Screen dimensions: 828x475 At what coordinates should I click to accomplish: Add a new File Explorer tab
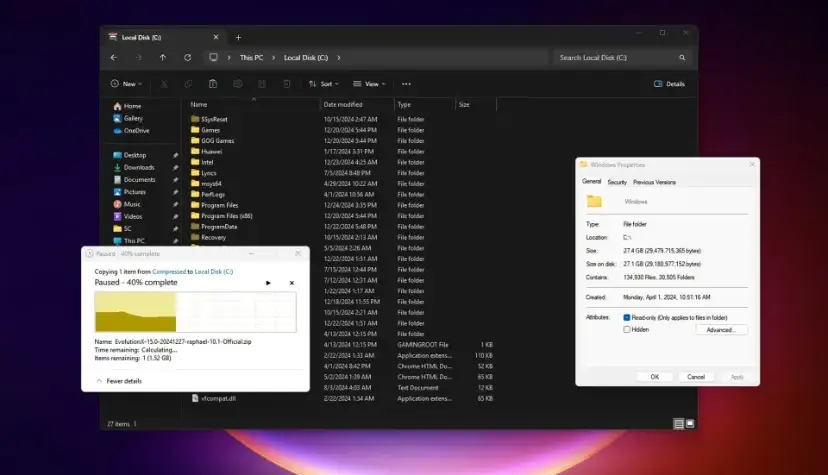238,37
